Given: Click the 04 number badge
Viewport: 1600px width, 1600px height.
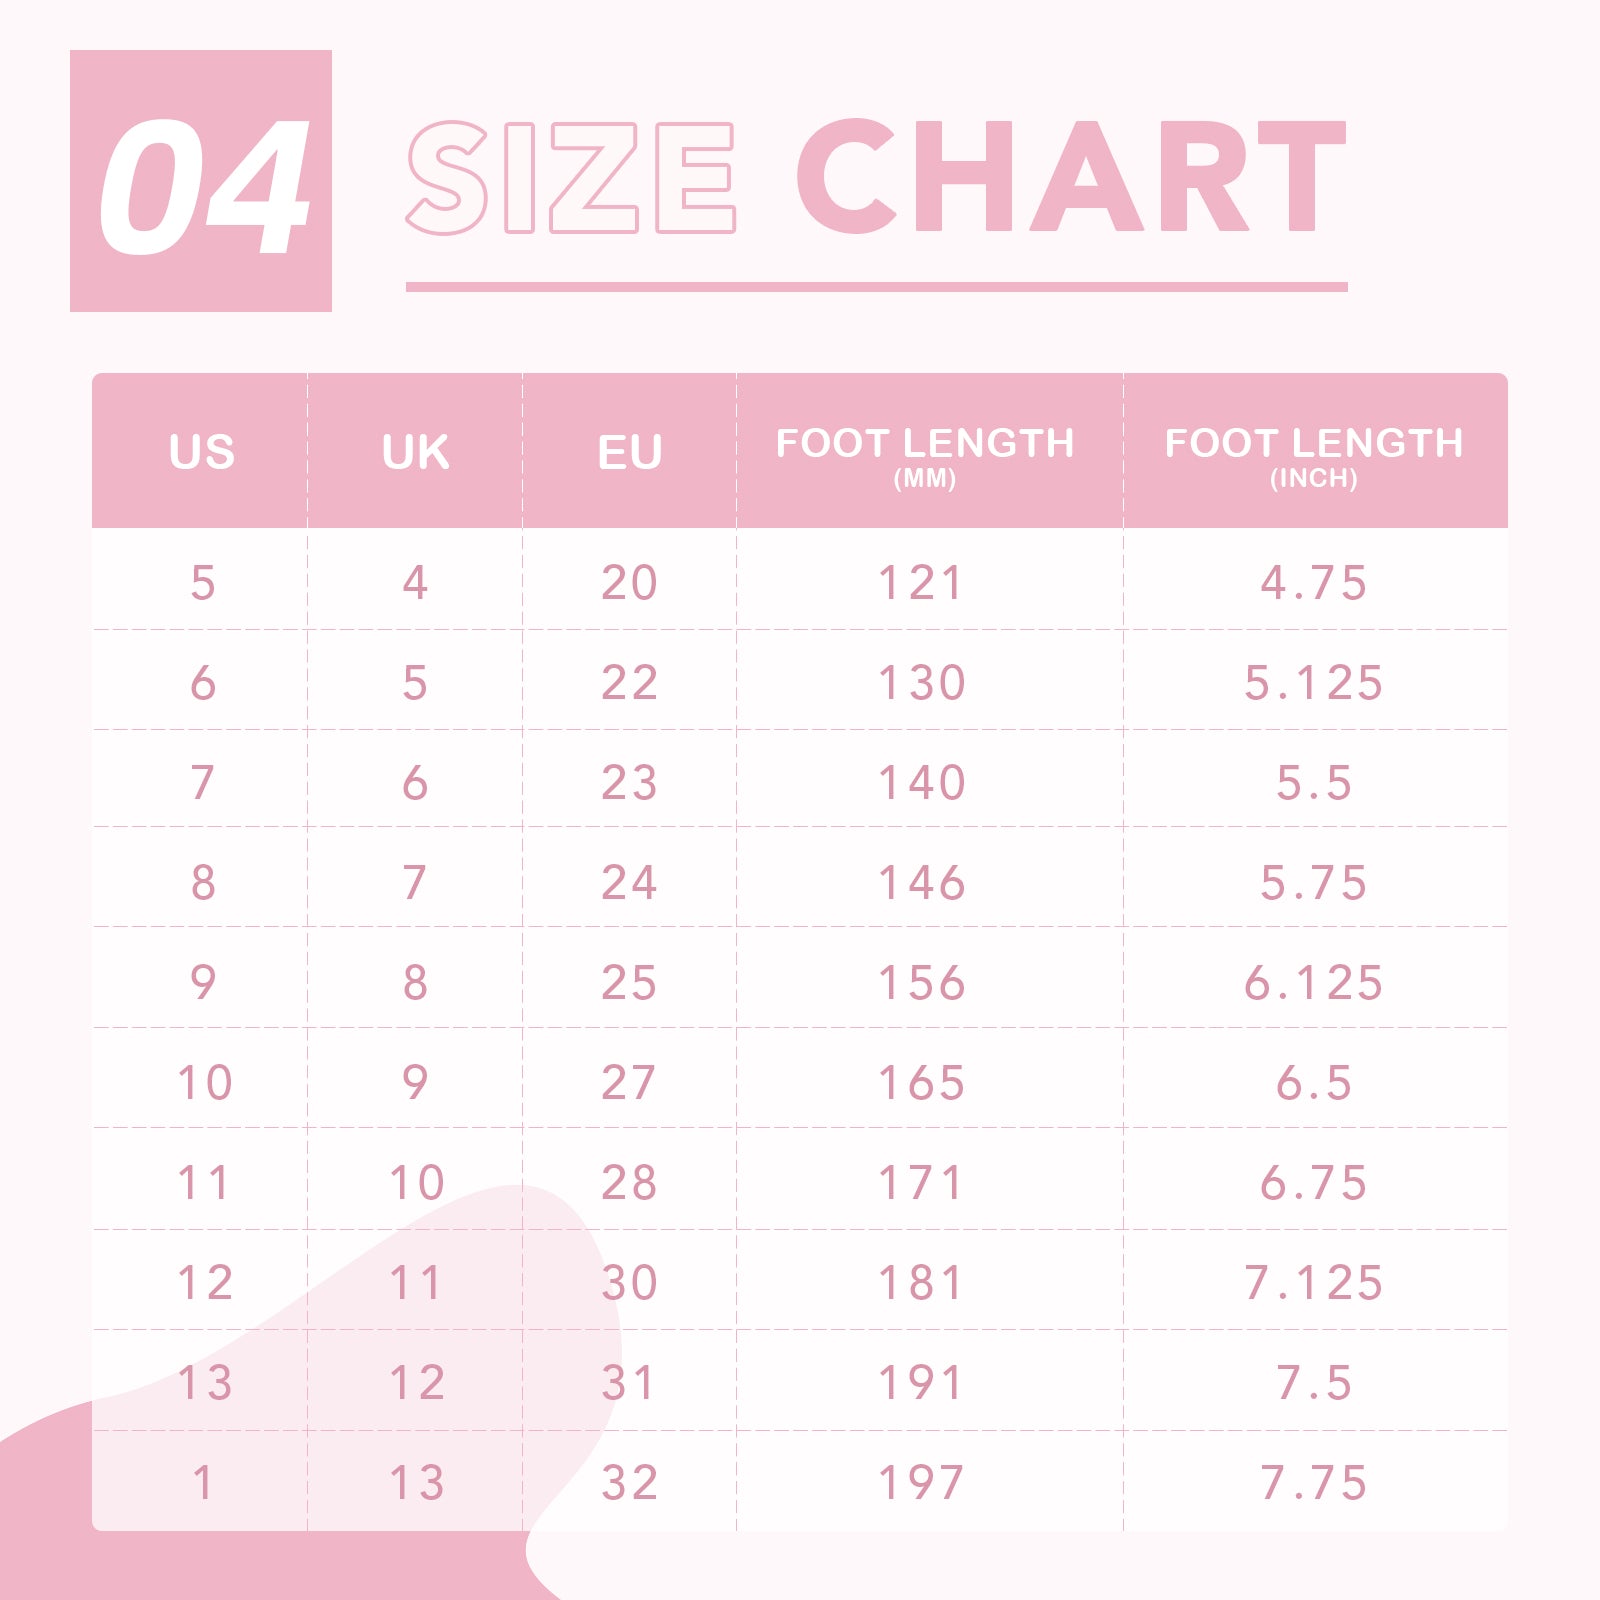Looking at the screenshot, I should (x=201, y=181).
